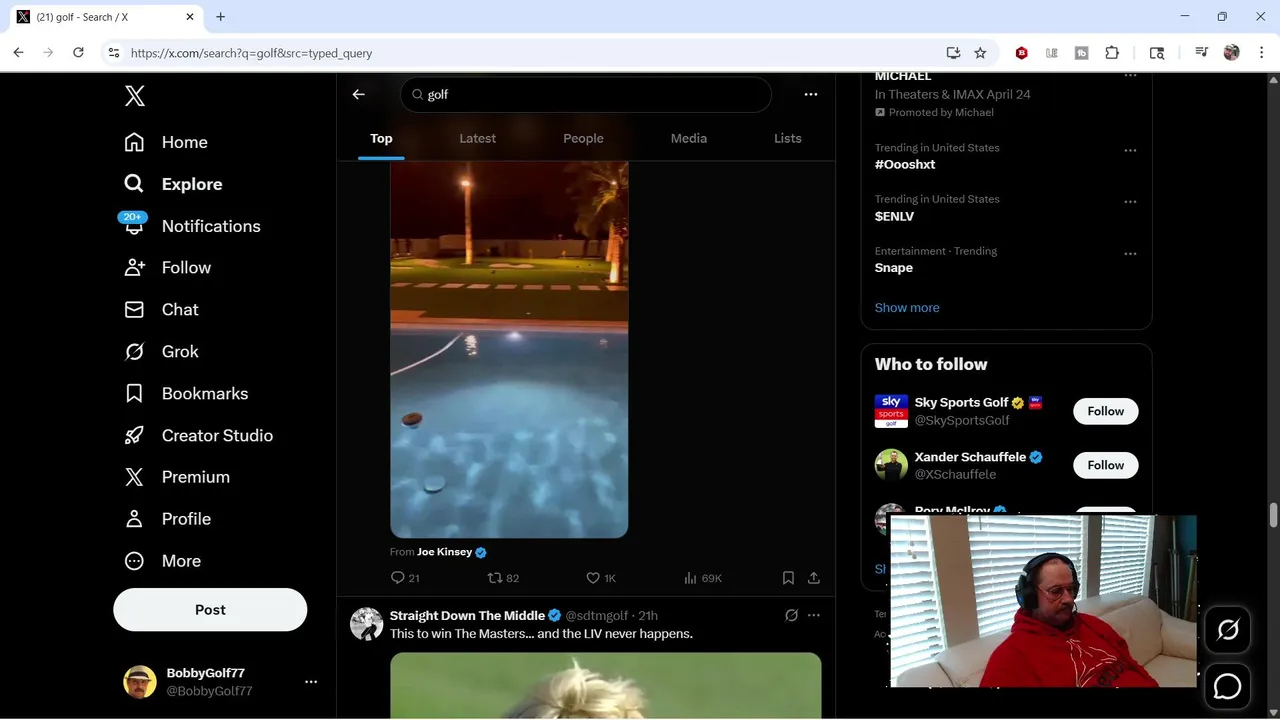Click browser back button
1280x720 pixels.
(x=18, y=53)
